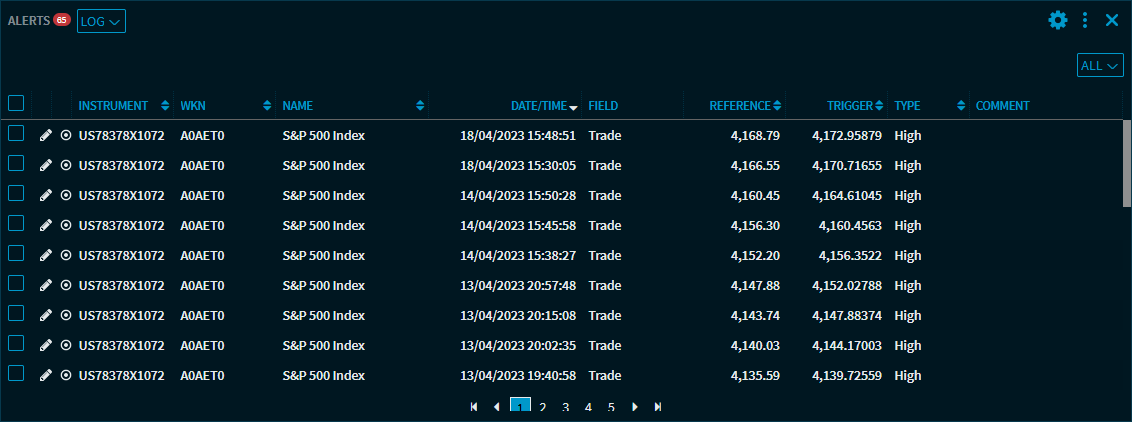Go to the last page of alerts
This screenshot has width=1132, height=422.
(657, 407)
